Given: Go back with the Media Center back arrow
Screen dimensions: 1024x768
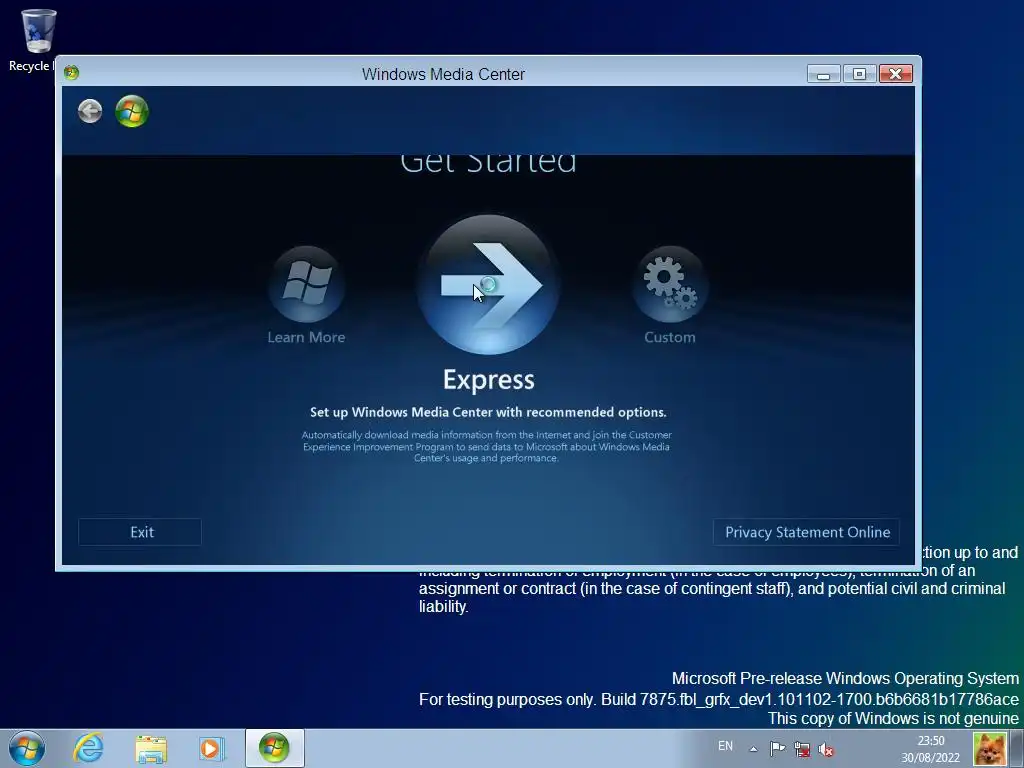Looking at the screenshot, I should point(90,111).
